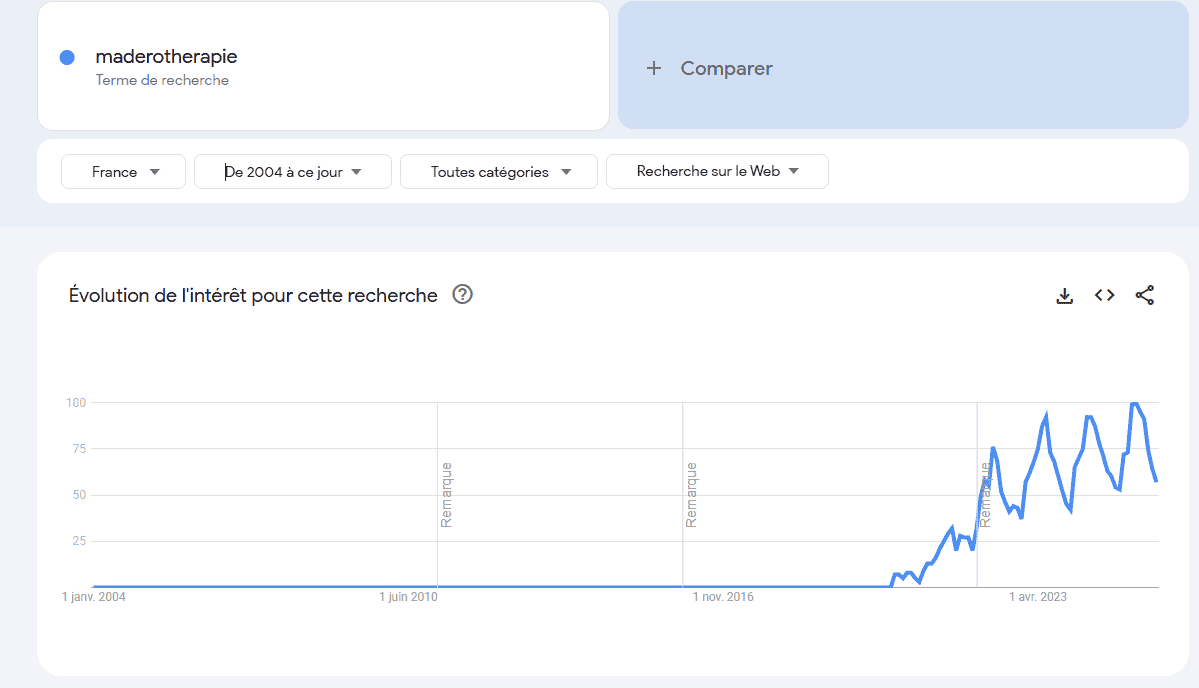Download the interest chart data

(x=1064, y=295)
